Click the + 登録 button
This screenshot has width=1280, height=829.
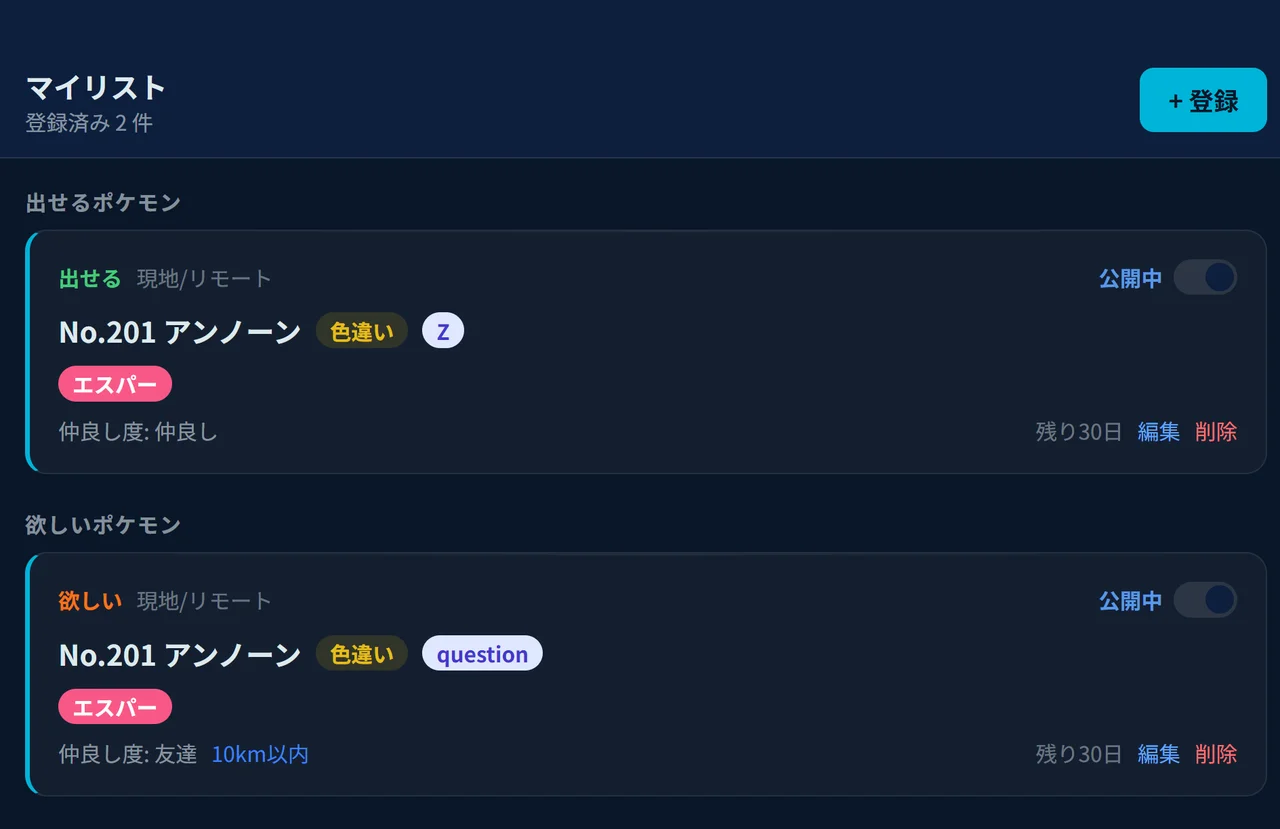1203,100
